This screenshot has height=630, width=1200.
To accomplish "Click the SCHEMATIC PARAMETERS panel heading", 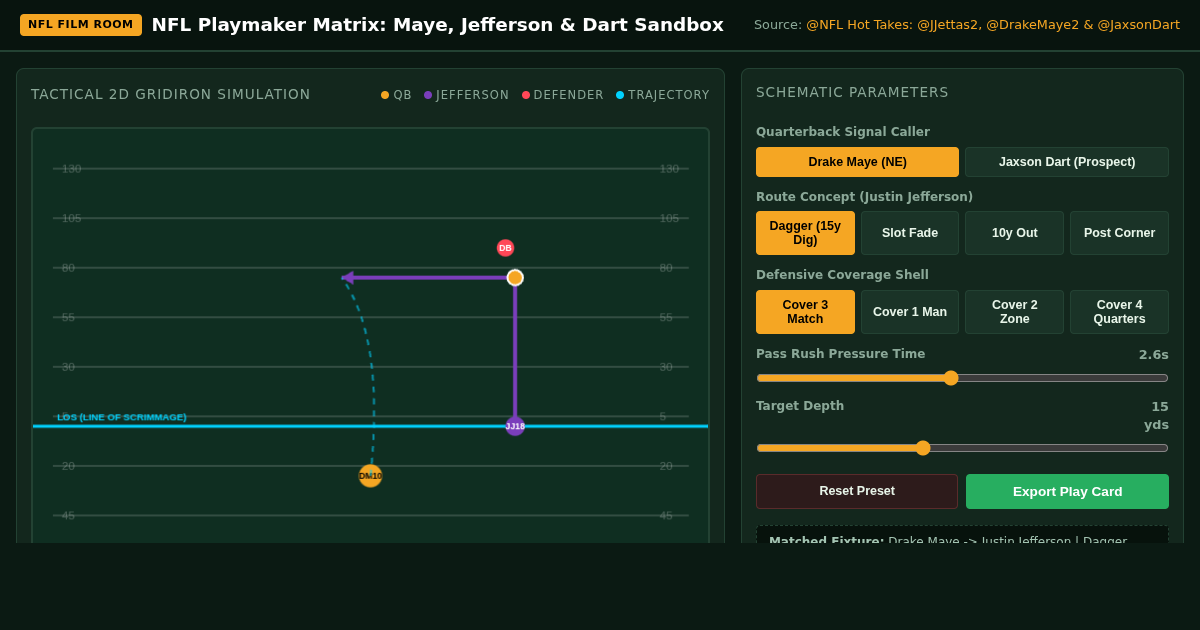I will [x=852, y=92].
